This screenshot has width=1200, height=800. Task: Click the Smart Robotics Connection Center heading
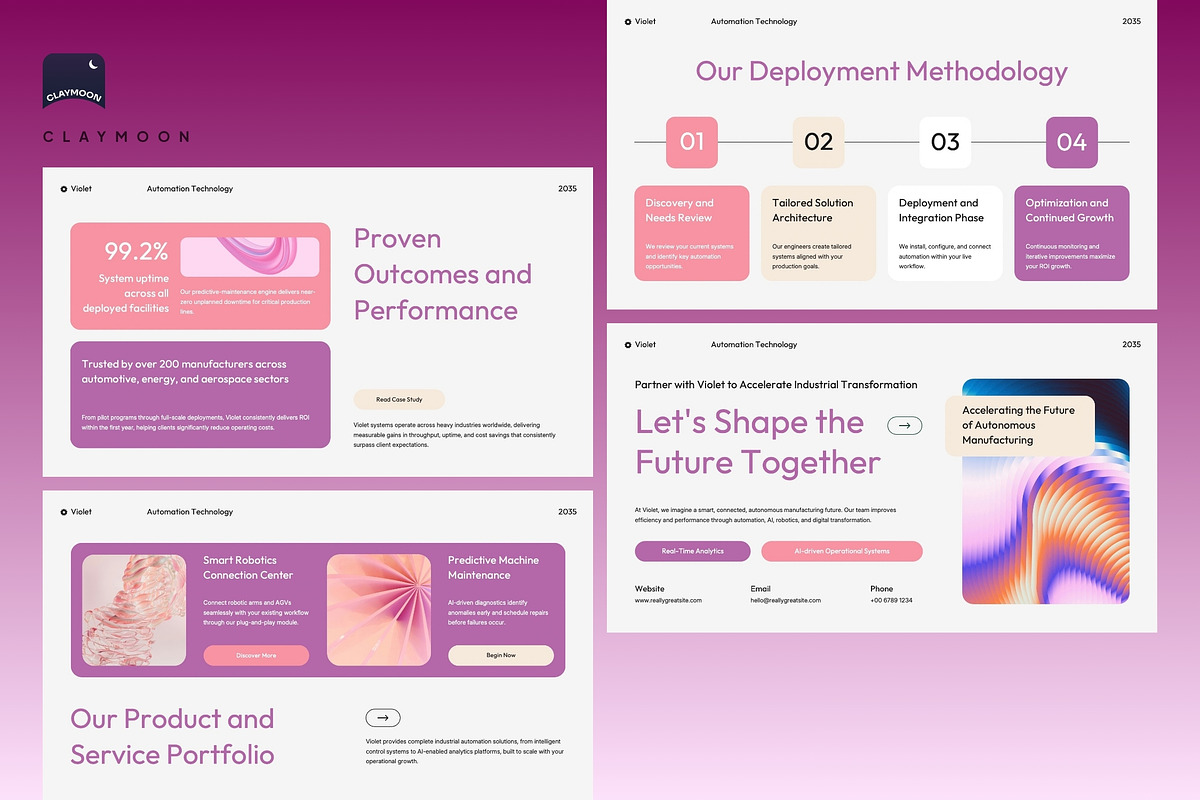click(248, 567)
